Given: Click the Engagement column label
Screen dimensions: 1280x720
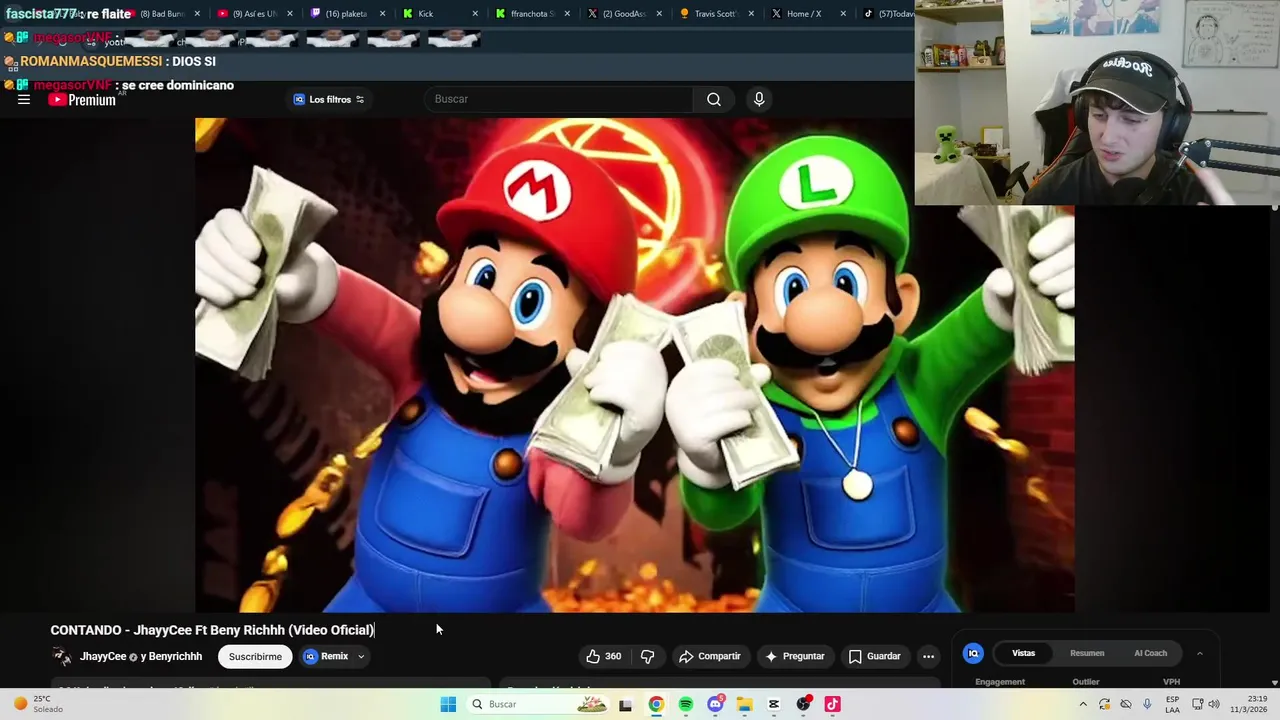Looking at the screenshot, I should click(1000, 682).
